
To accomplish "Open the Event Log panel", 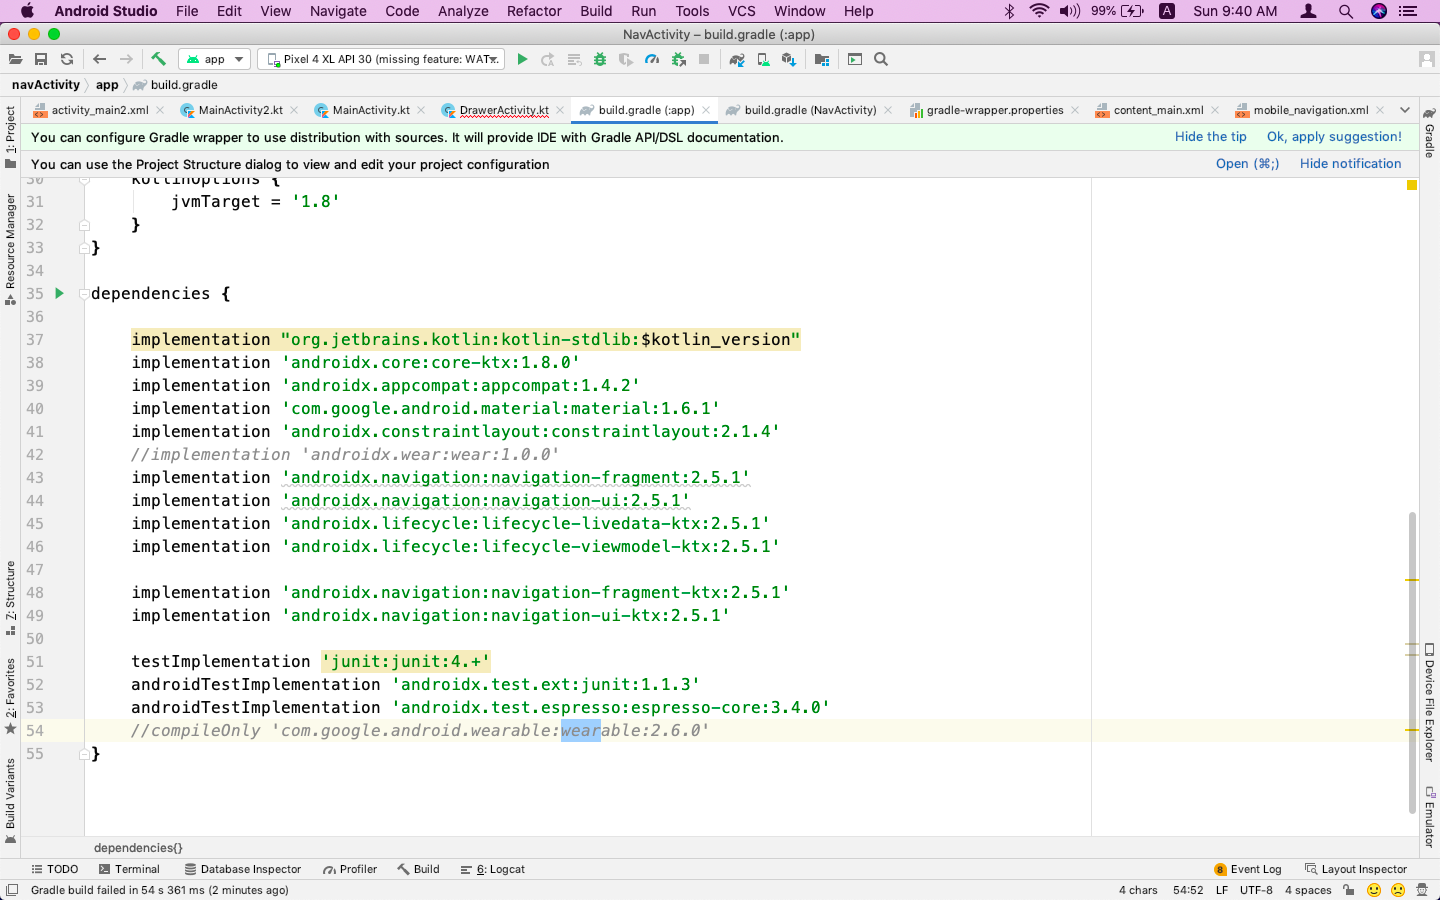I will coord(1247,869).
